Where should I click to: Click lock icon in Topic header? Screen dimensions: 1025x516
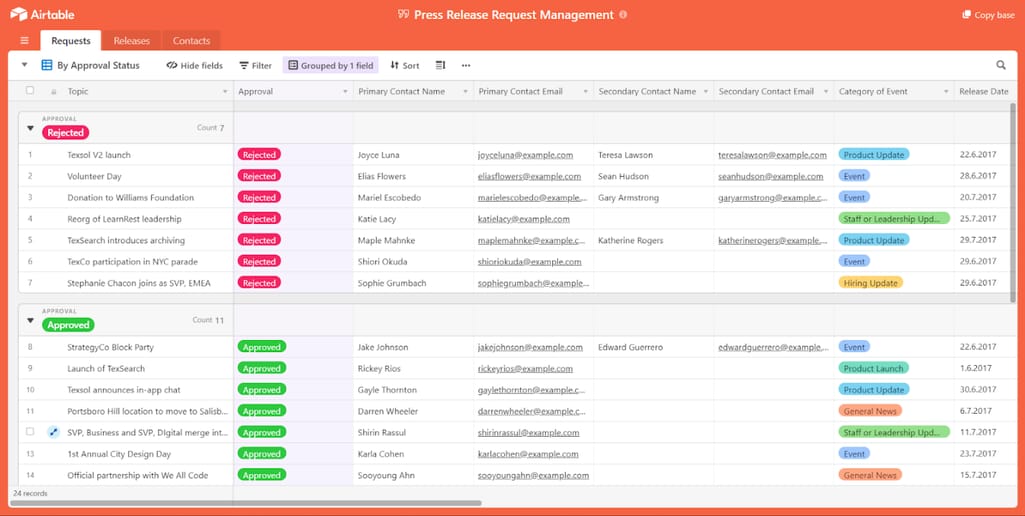coord(54,92)
